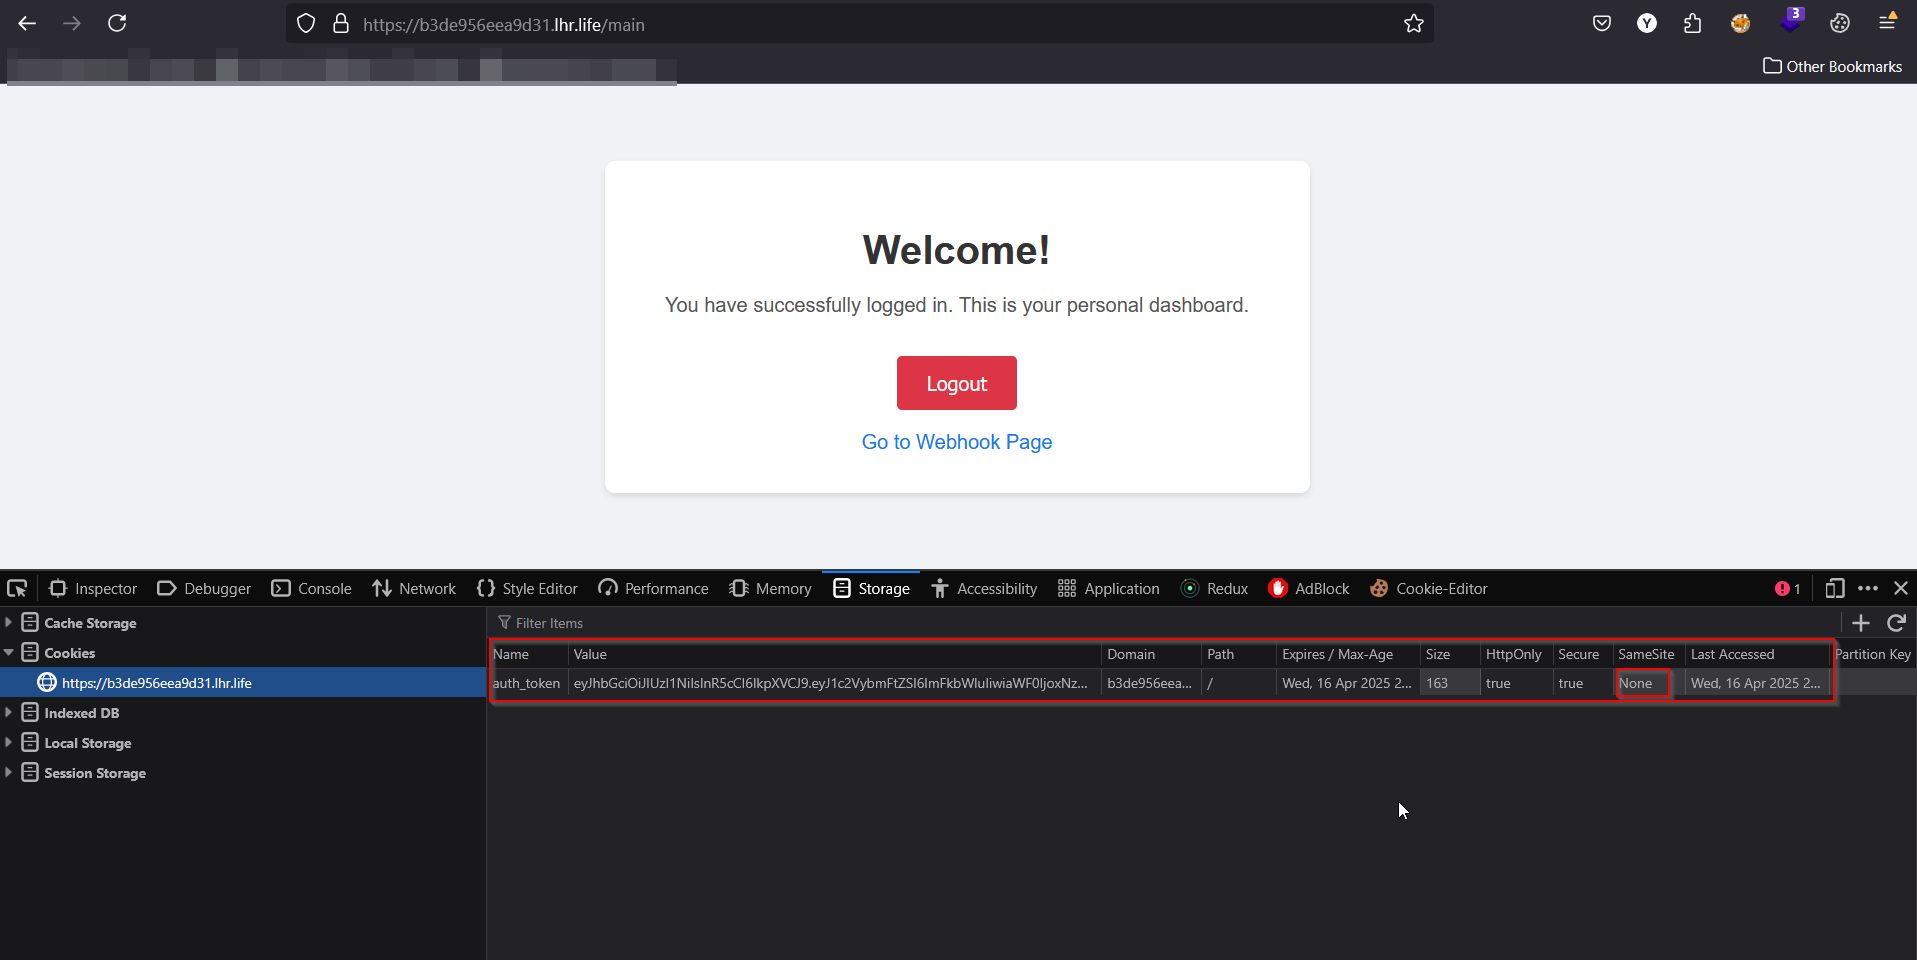Open the Cookie-Editor devtools tab
The image size is (1917, 960).
(1429, 588)
